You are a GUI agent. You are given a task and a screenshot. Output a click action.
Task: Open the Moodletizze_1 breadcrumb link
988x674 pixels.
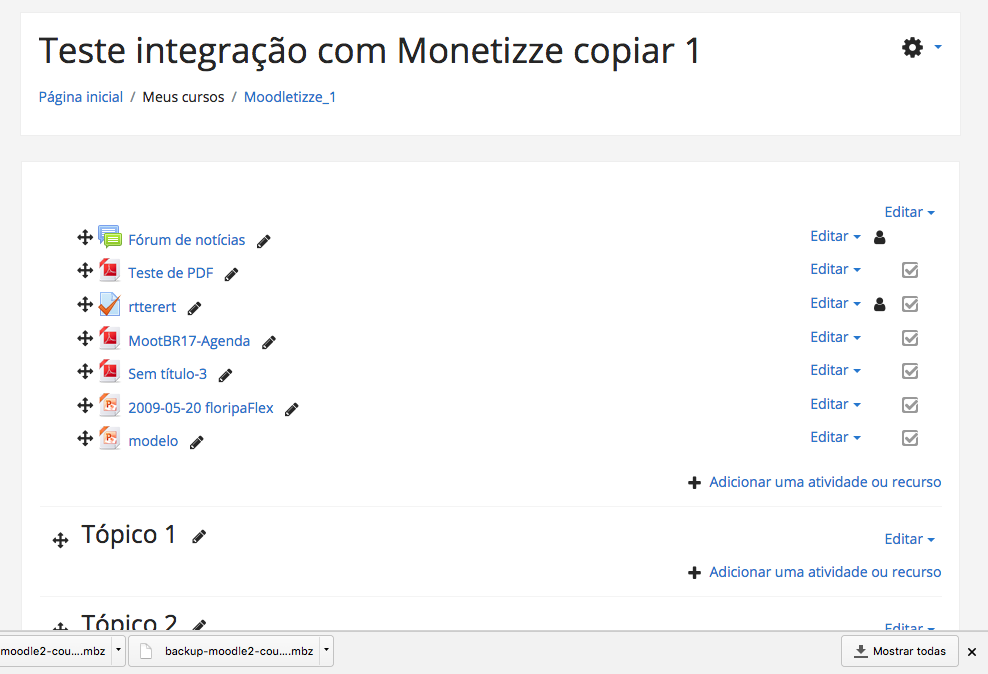(x=290, y=97)
